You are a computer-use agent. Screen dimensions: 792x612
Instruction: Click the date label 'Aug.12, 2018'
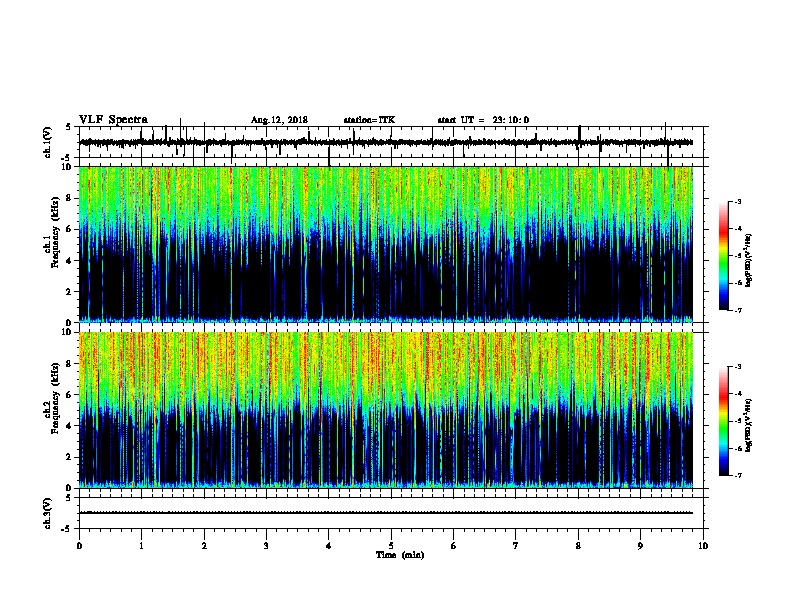click(x=279, y=120)
